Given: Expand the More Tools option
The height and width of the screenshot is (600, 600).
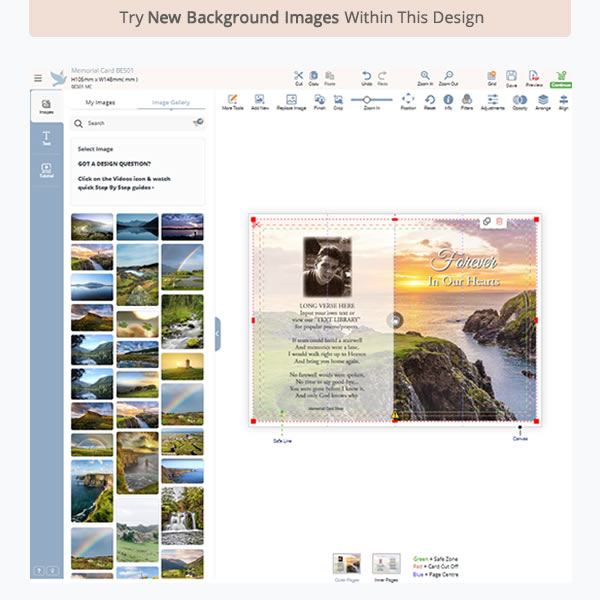Looking at the screenshot, I should pos(232,101).
